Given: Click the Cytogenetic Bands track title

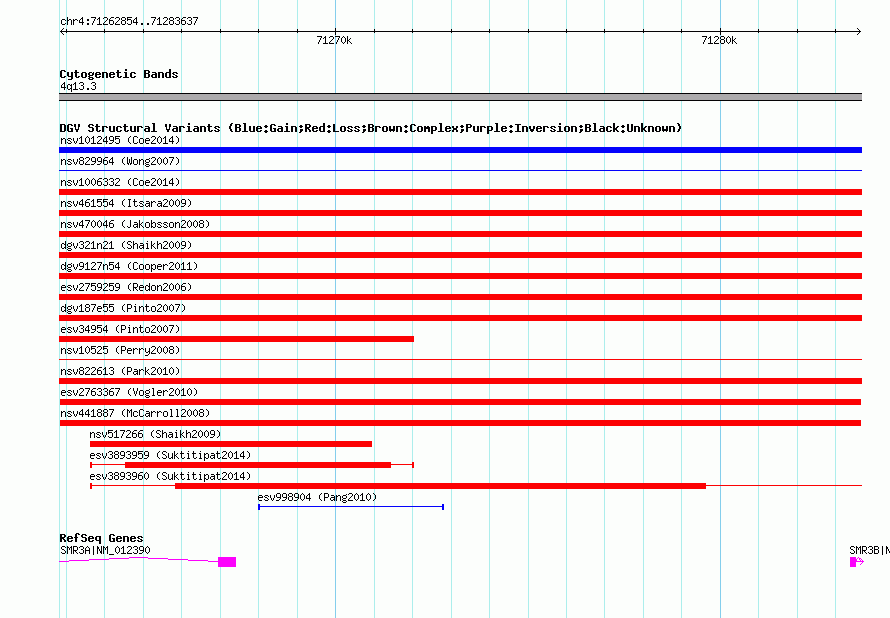Looking at the screenshot, I should (x=119, y=74).
